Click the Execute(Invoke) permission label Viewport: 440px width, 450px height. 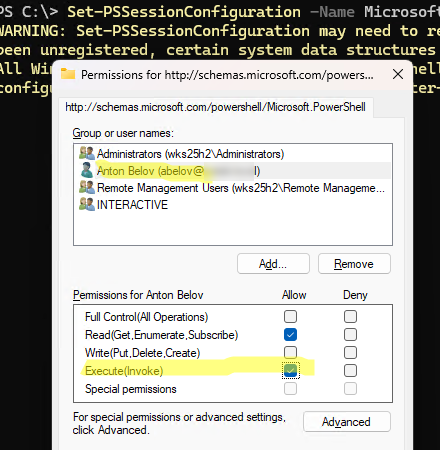point(124,371)
